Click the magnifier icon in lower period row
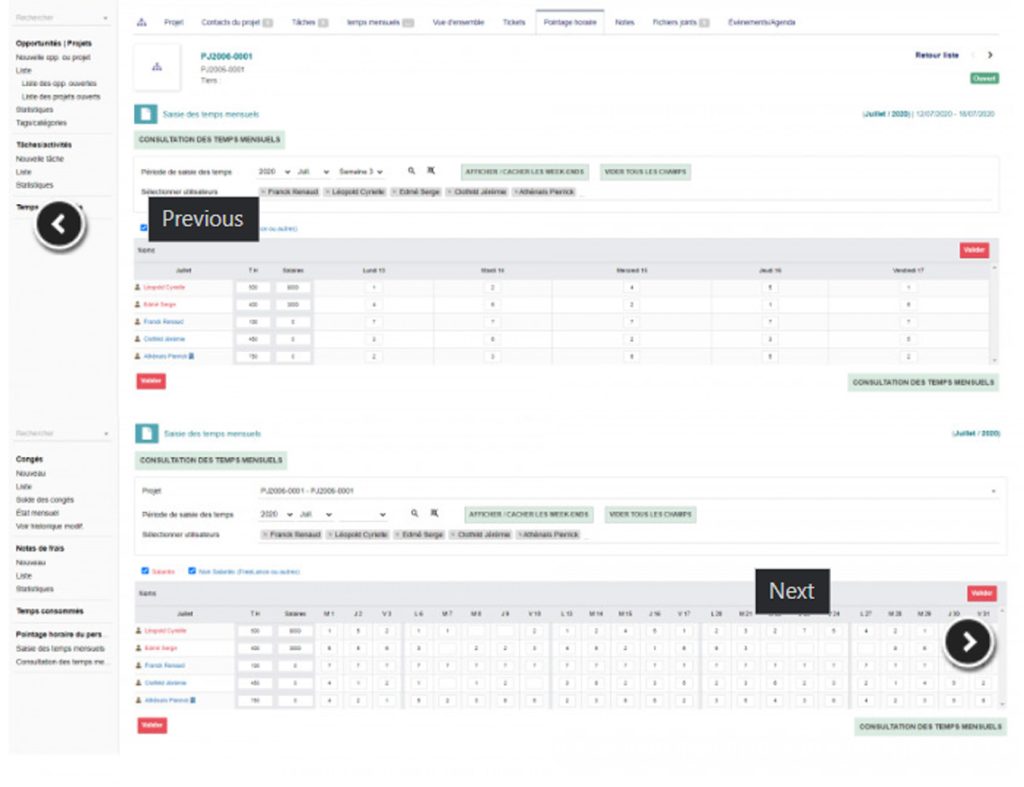This screenshot has width=1024, height=787. (414, 514)
